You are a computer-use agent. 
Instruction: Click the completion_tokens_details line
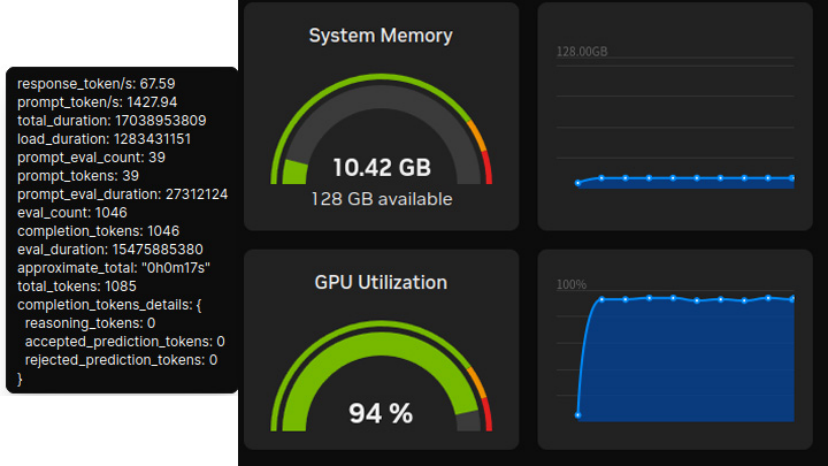tap(110, 304)
